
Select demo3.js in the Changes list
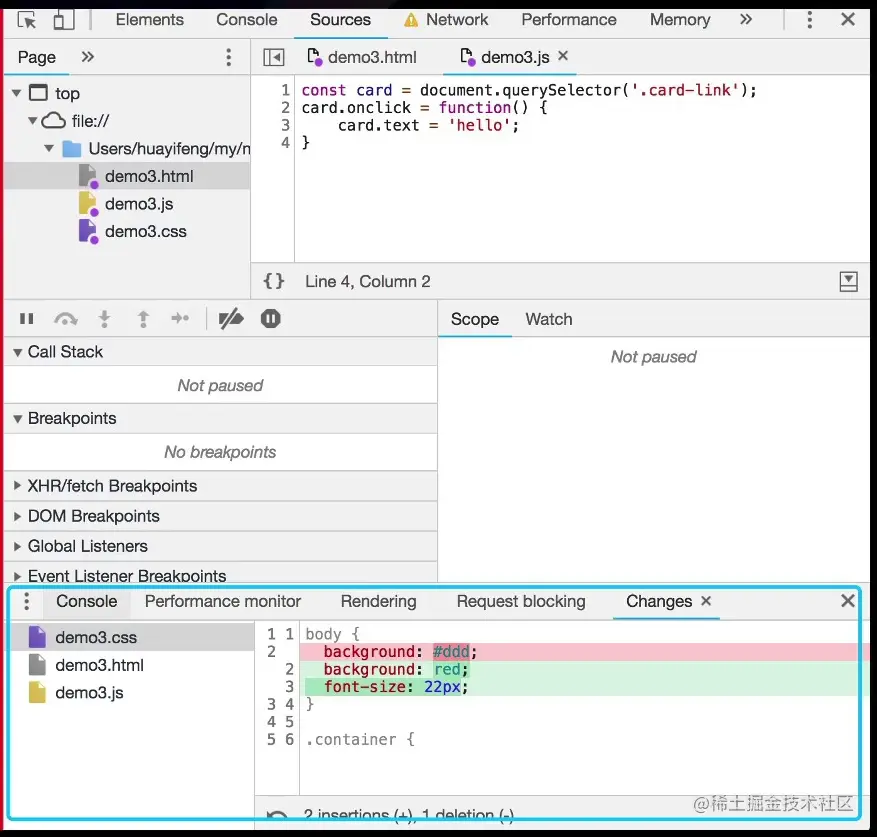click(x=132, y=693)
